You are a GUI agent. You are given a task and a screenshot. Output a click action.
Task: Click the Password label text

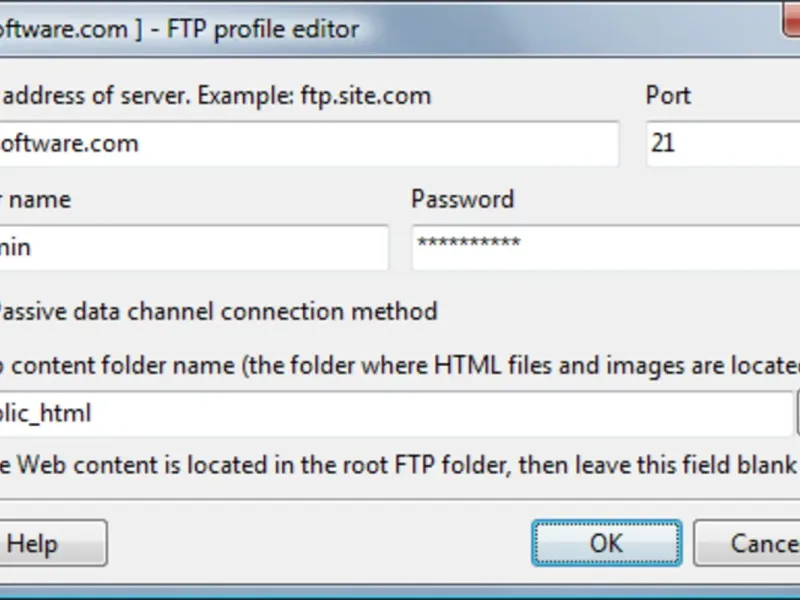pyautogui.click(x=462, y=199)
